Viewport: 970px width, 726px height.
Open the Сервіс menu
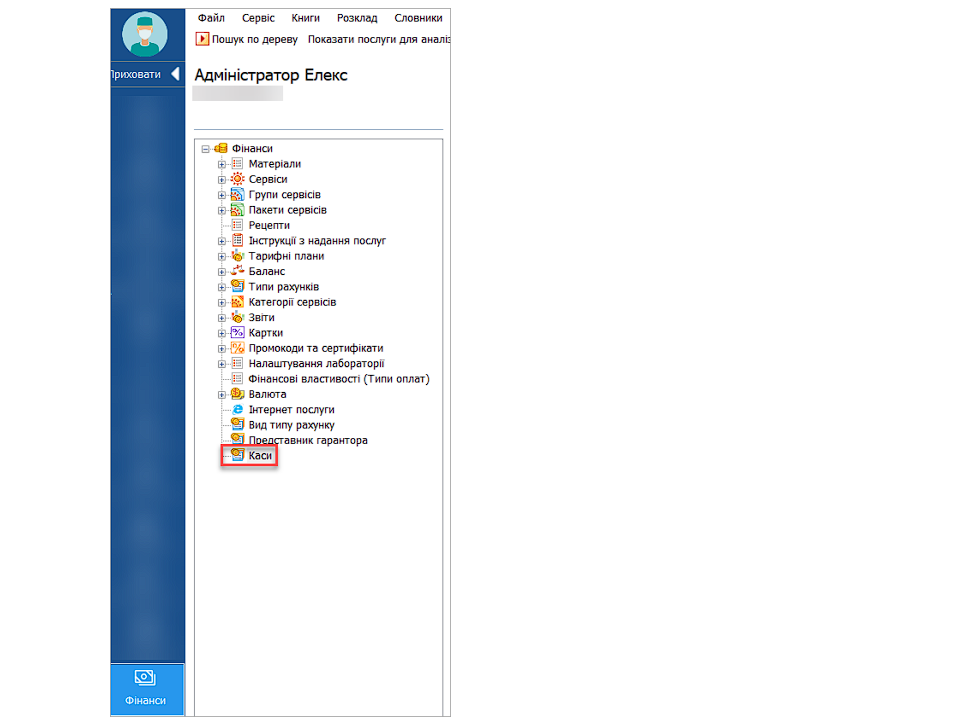pyautogui.click(x=257, y=18)
